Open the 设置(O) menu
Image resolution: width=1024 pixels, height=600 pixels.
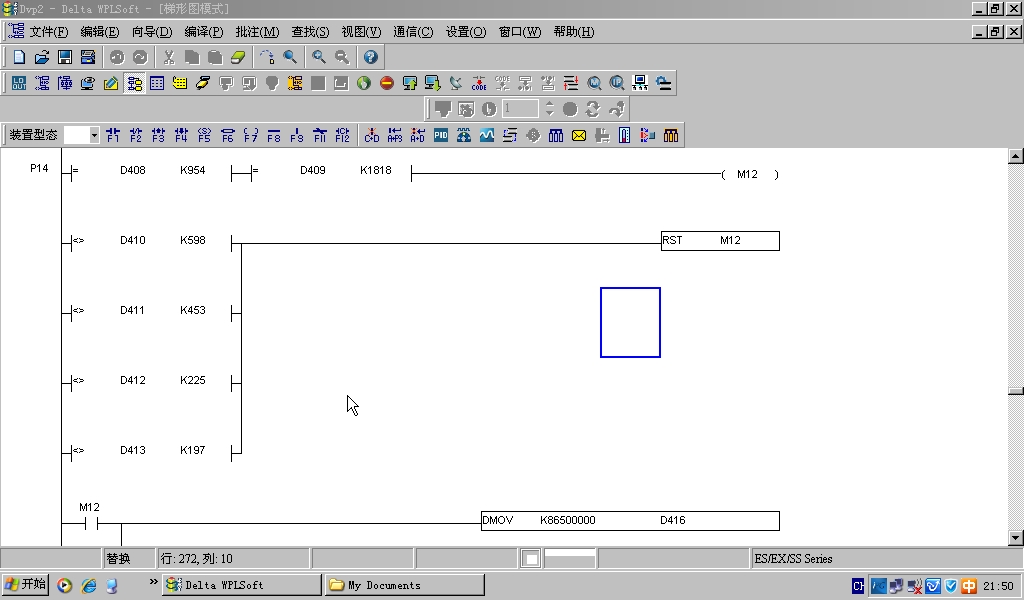click(465, 32)
